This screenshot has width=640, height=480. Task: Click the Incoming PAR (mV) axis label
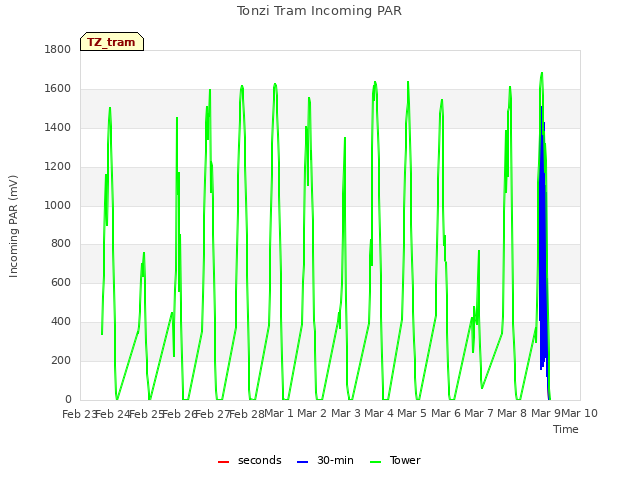click(x=13, y=227)
